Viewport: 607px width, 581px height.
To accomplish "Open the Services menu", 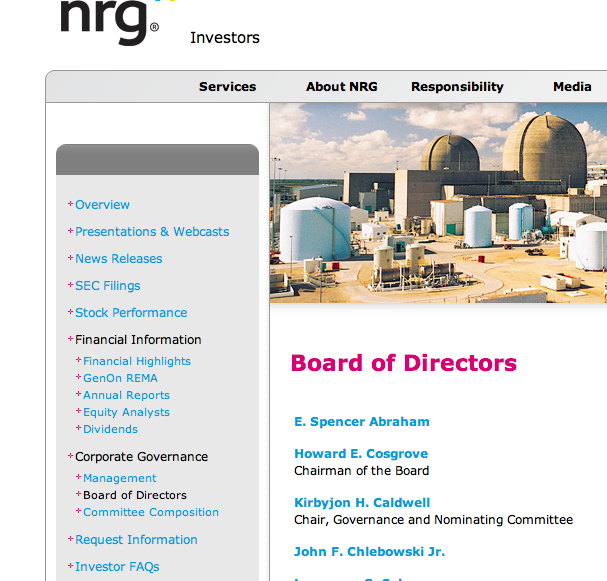I will click(228, 87).
